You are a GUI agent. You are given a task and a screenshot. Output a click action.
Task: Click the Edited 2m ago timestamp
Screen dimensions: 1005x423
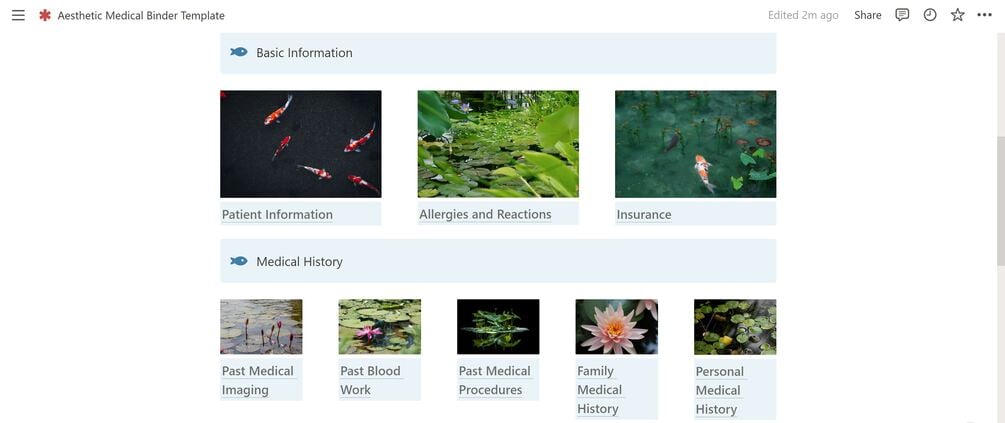(x=802, y=15)
